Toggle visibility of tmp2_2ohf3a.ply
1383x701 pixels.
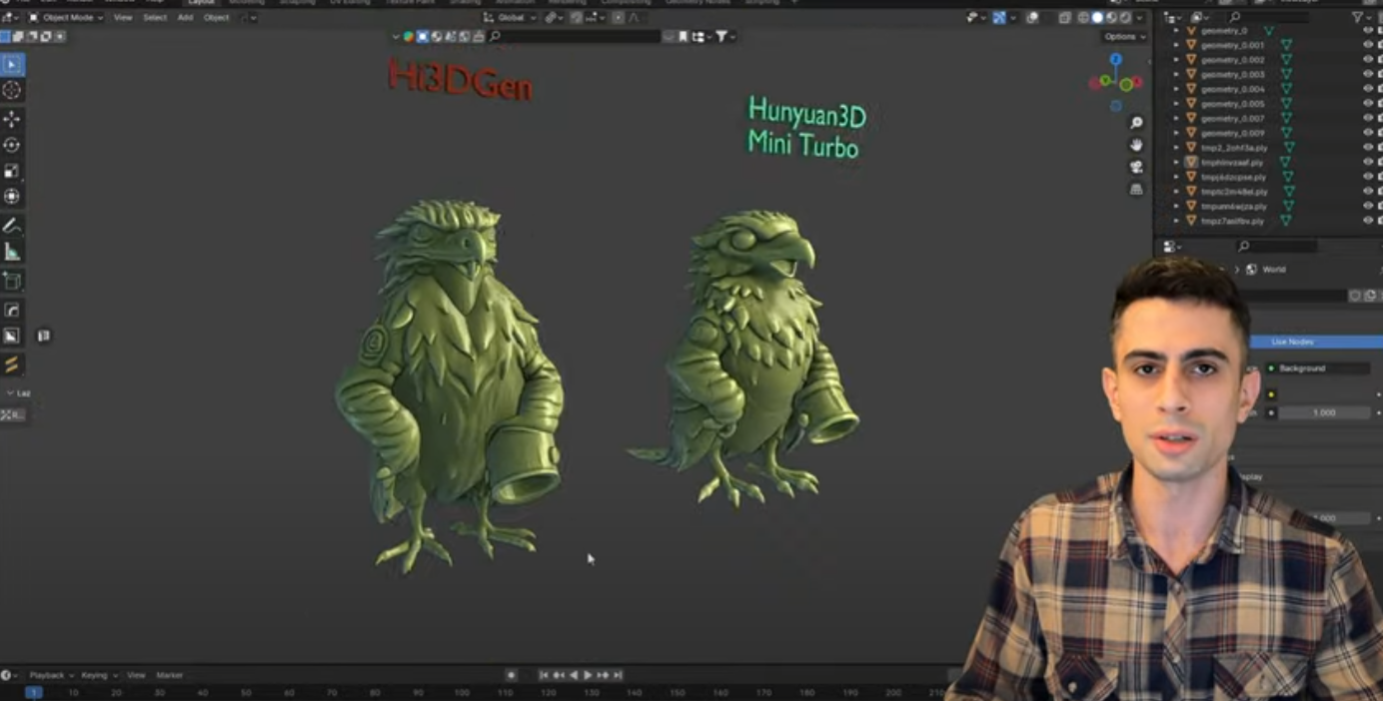(1368, 148)
